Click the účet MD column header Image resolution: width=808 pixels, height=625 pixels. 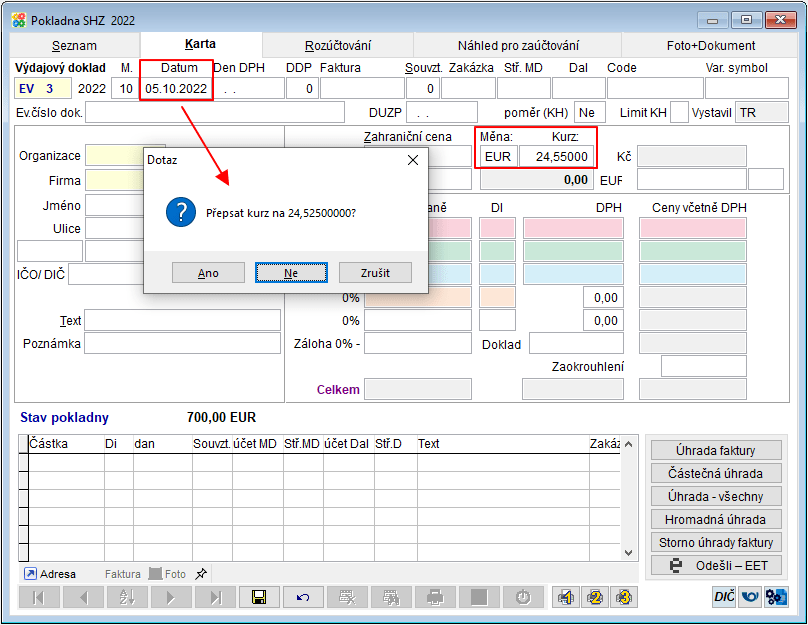point(258,444)
